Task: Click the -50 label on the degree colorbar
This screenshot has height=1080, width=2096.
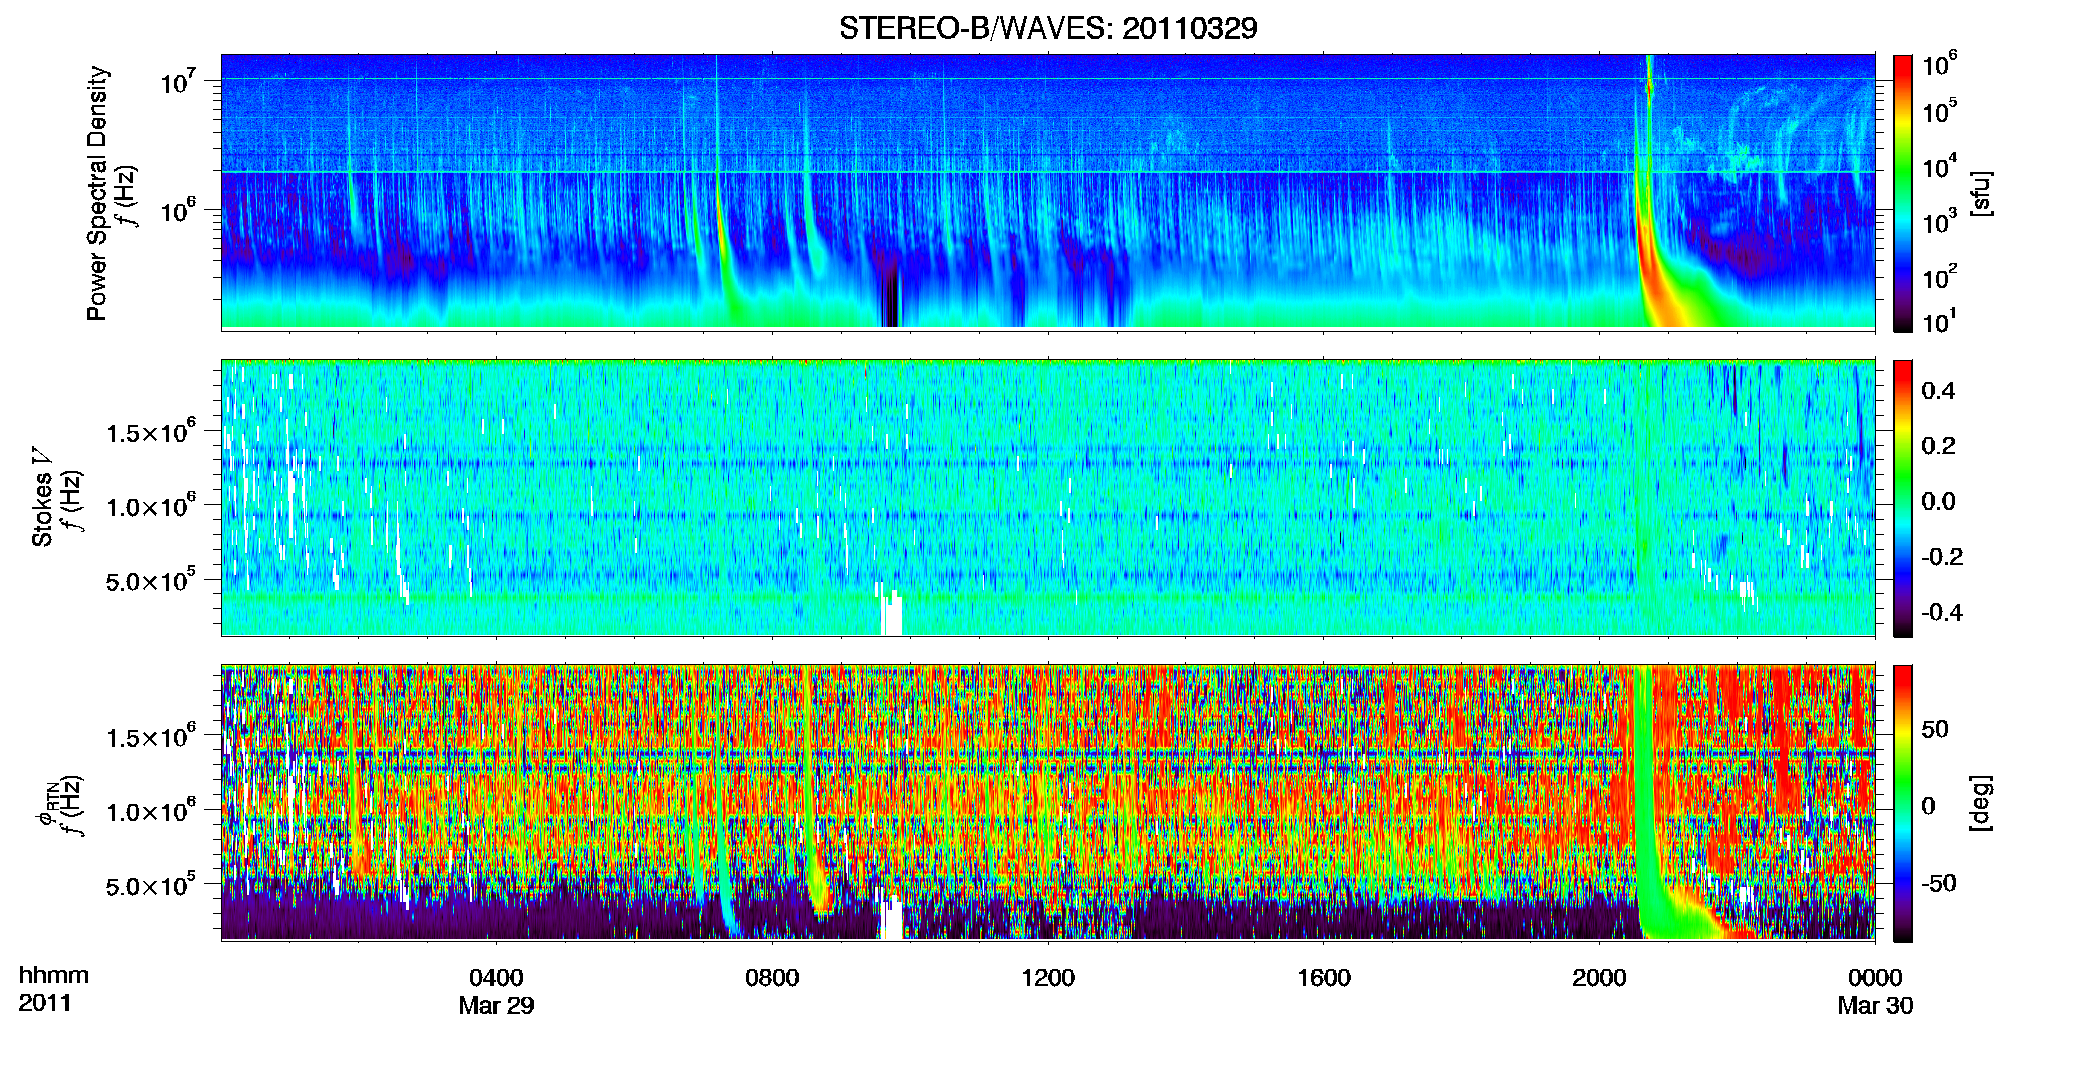Action: [x=1938, y=884]
